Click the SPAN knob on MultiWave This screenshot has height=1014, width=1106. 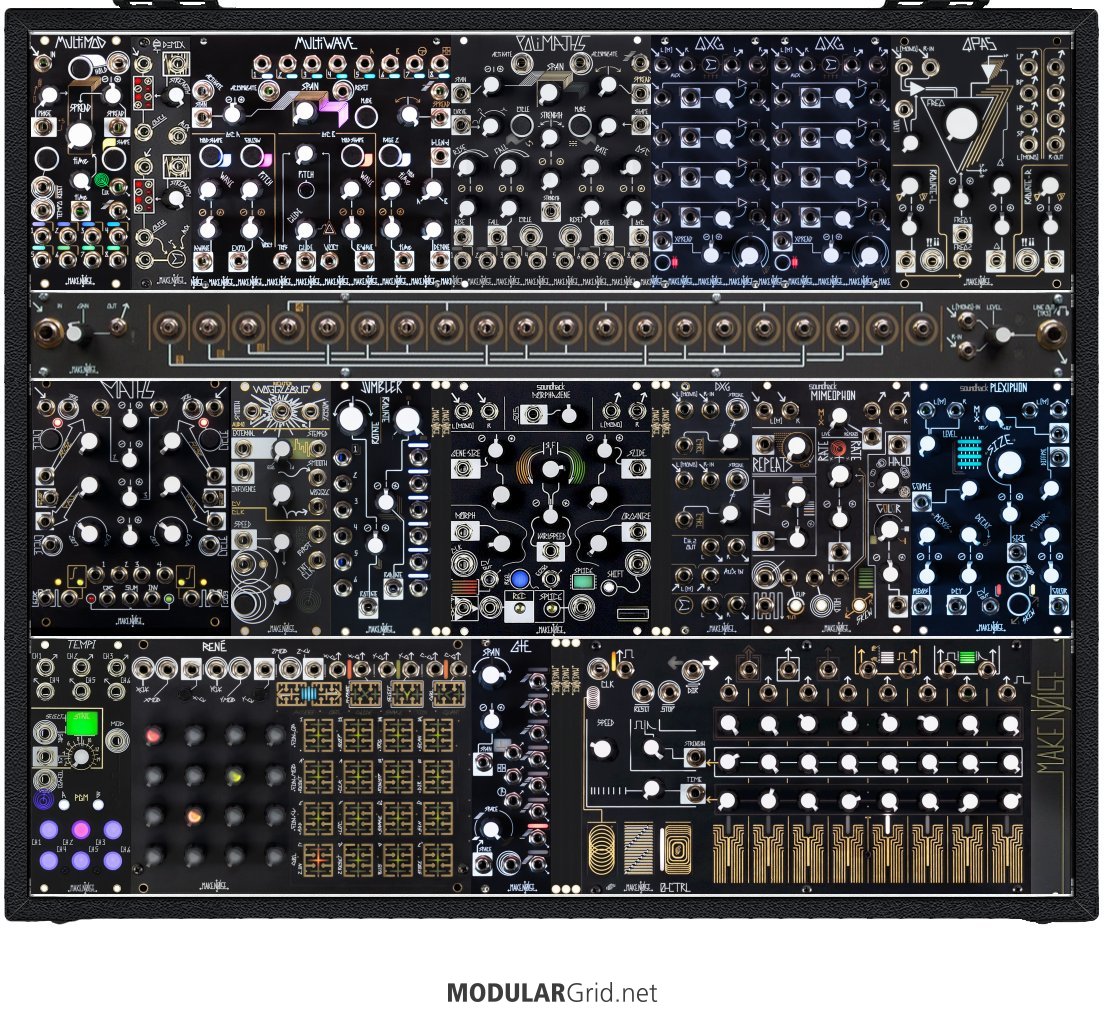tap(304, 111)
